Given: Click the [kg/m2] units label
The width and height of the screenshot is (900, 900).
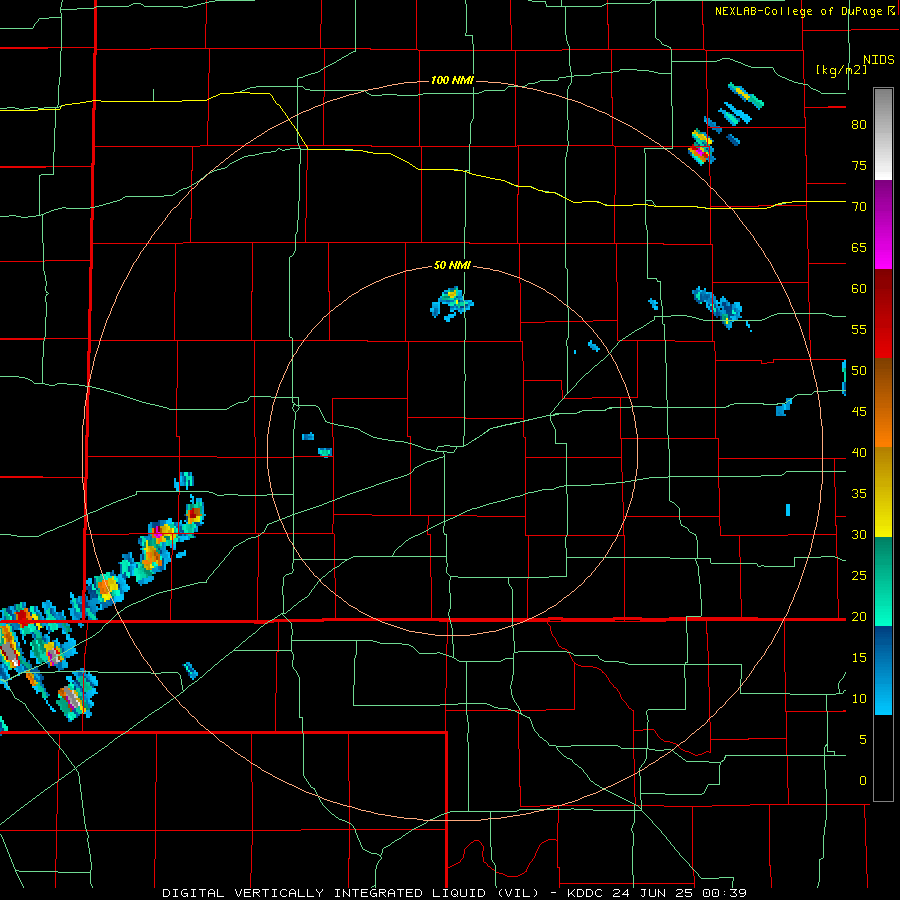Looking at the screenshot, I should 841,70.
